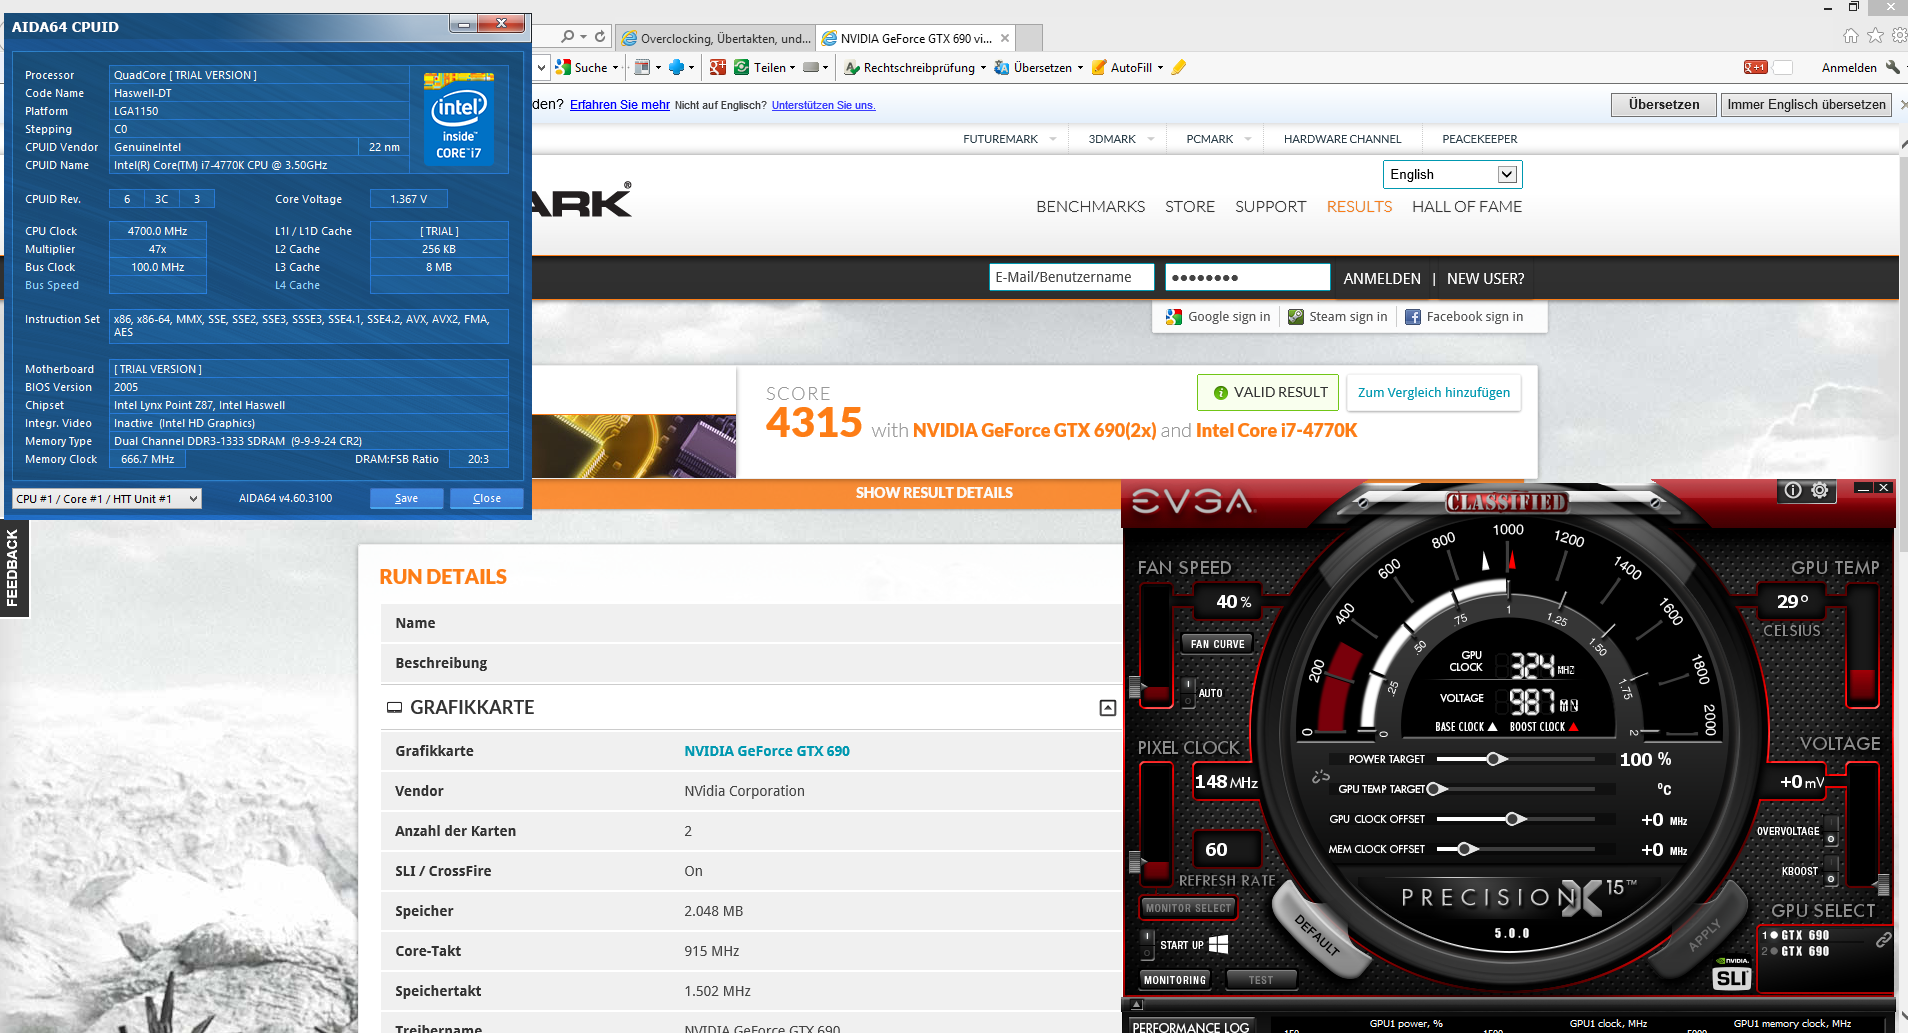The height and width of the screenshot is (1033, 1908).
Task: Click the ANMELDEN login button
Action: (1382, 279)
